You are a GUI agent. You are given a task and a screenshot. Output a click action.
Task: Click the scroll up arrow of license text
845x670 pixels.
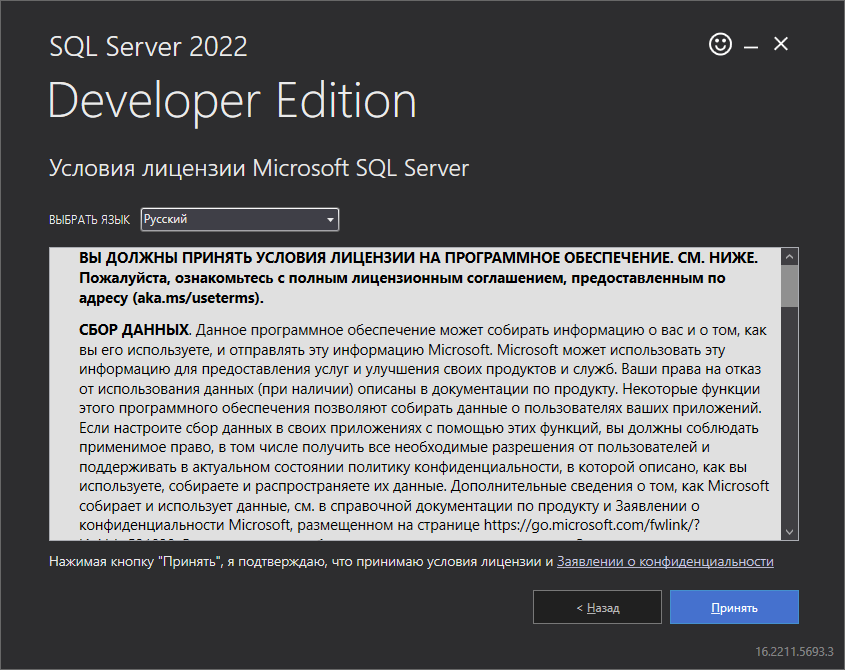coord(789,256)
